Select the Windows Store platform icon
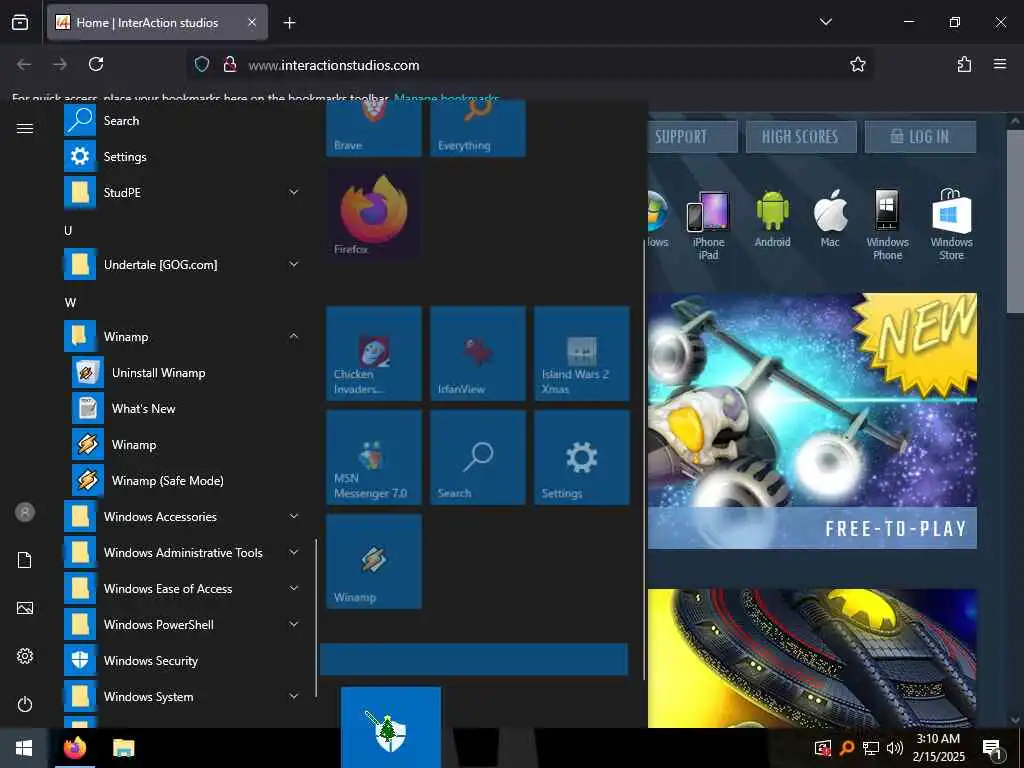 point(952,225)
